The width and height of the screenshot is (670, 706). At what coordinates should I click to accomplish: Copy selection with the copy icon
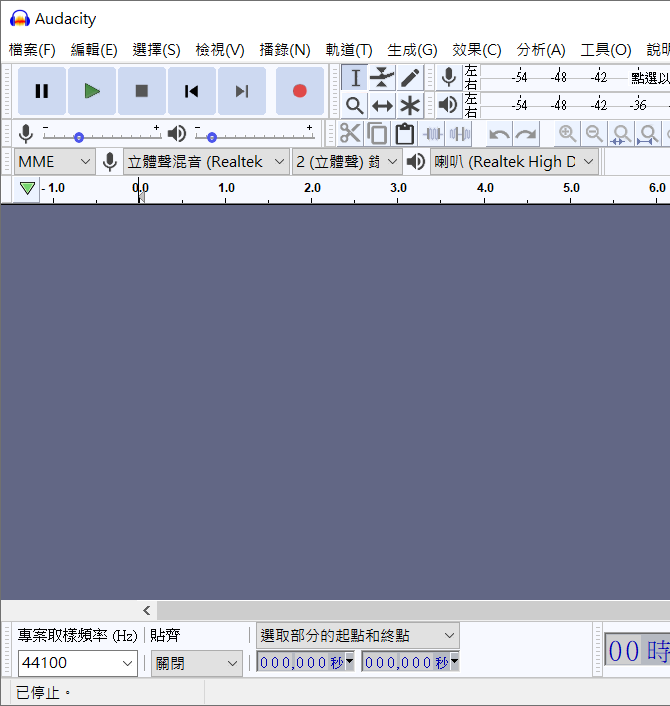click(x=377, y=134)
